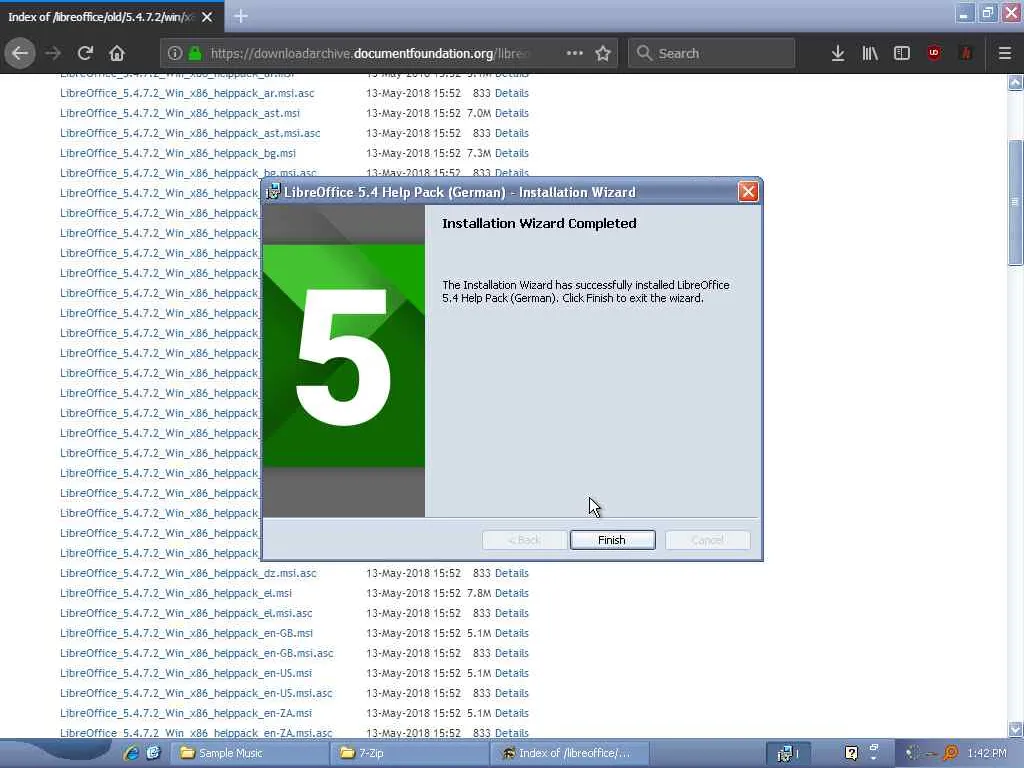Click the 1:42 PM system clock
The height and width of the screenshot is (768, 1024).
coord(987,753)
